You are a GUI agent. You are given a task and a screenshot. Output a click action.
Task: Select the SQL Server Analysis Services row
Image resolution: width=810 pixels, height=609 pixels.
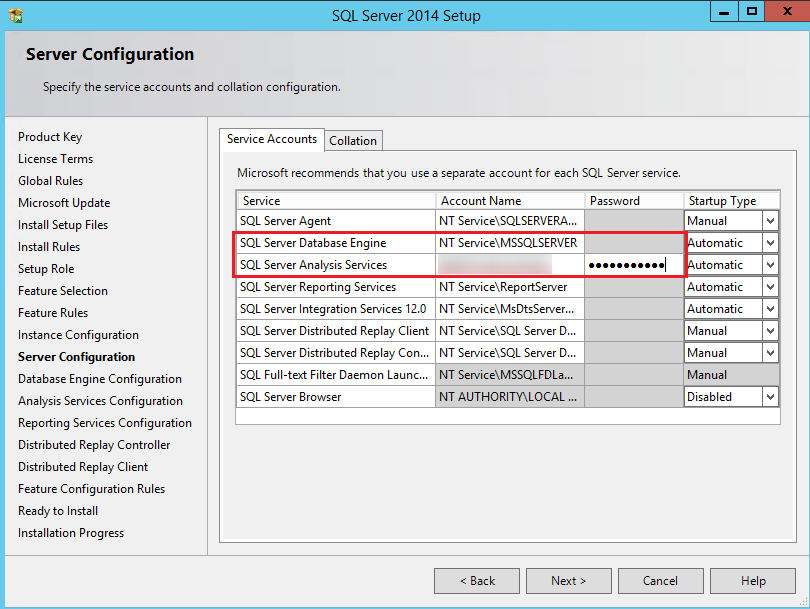pos(336,265)
